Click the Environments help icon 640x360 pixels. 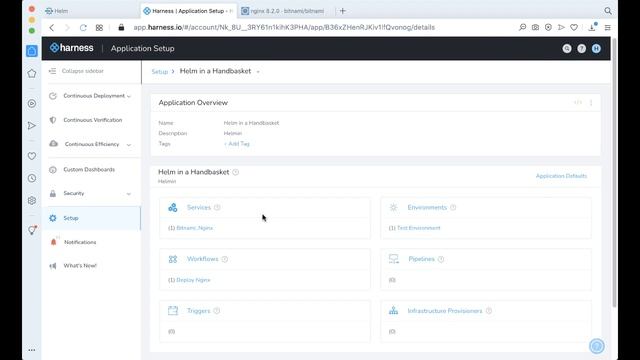coord(453,207)
